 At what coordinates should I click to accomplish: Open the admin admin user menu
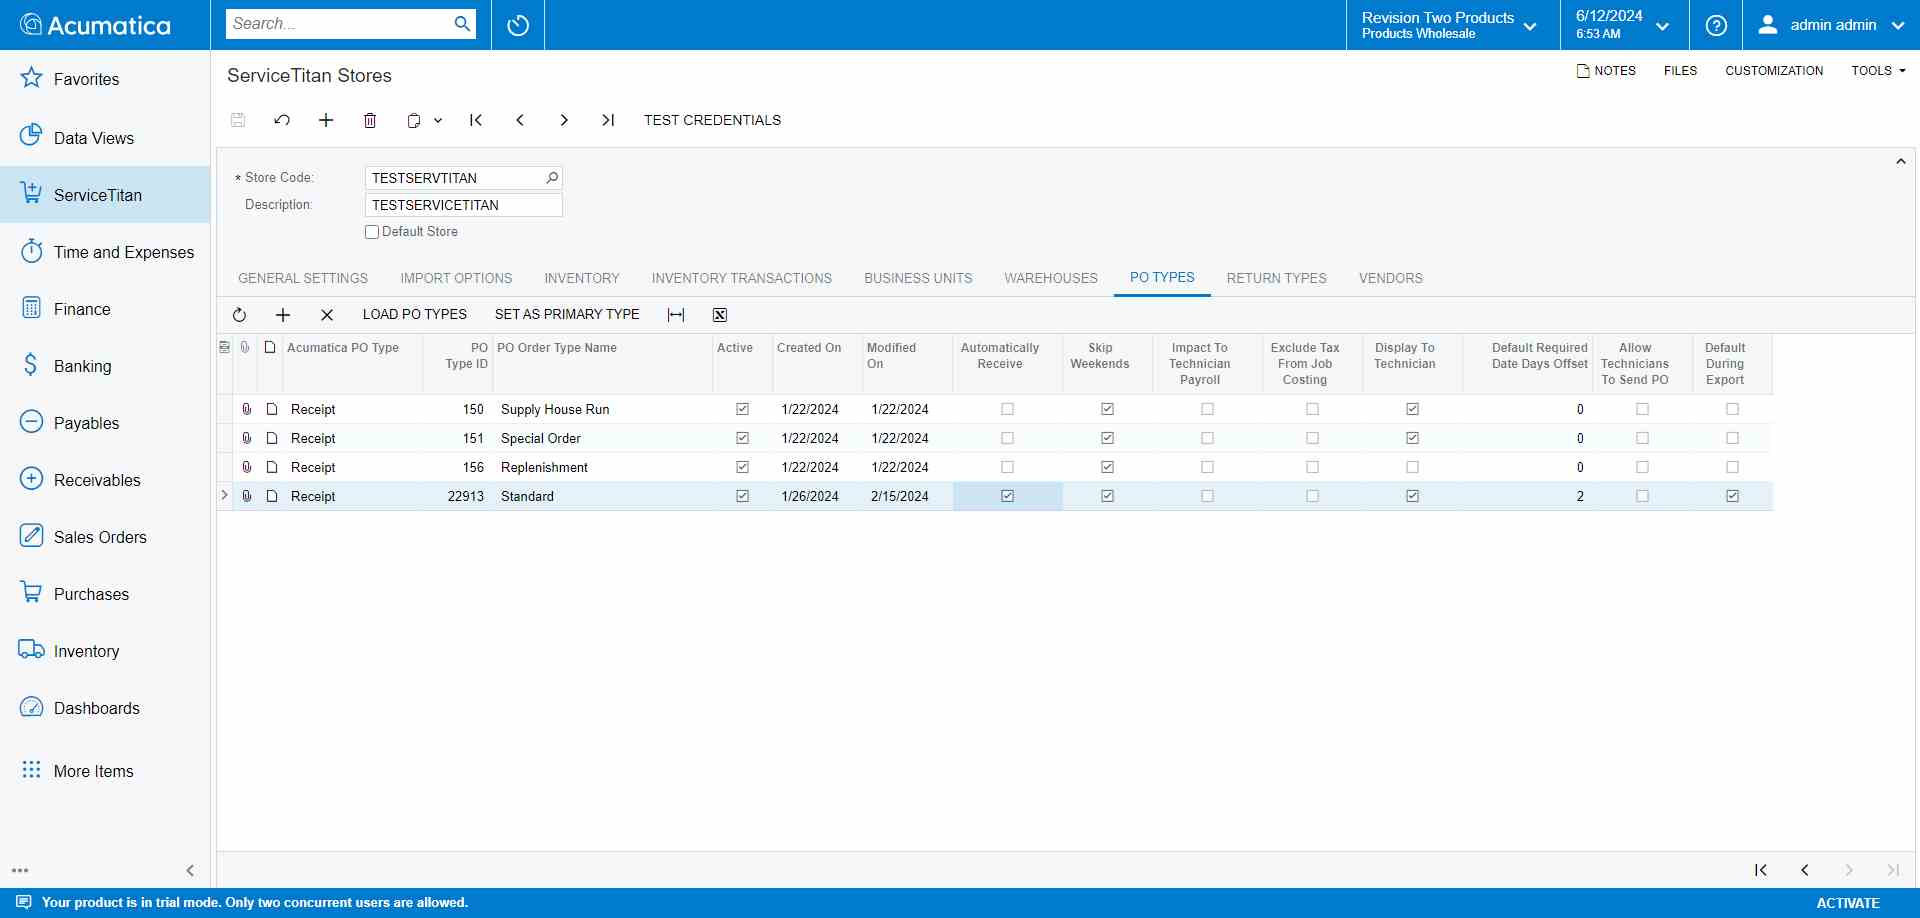click(1831, 25)
